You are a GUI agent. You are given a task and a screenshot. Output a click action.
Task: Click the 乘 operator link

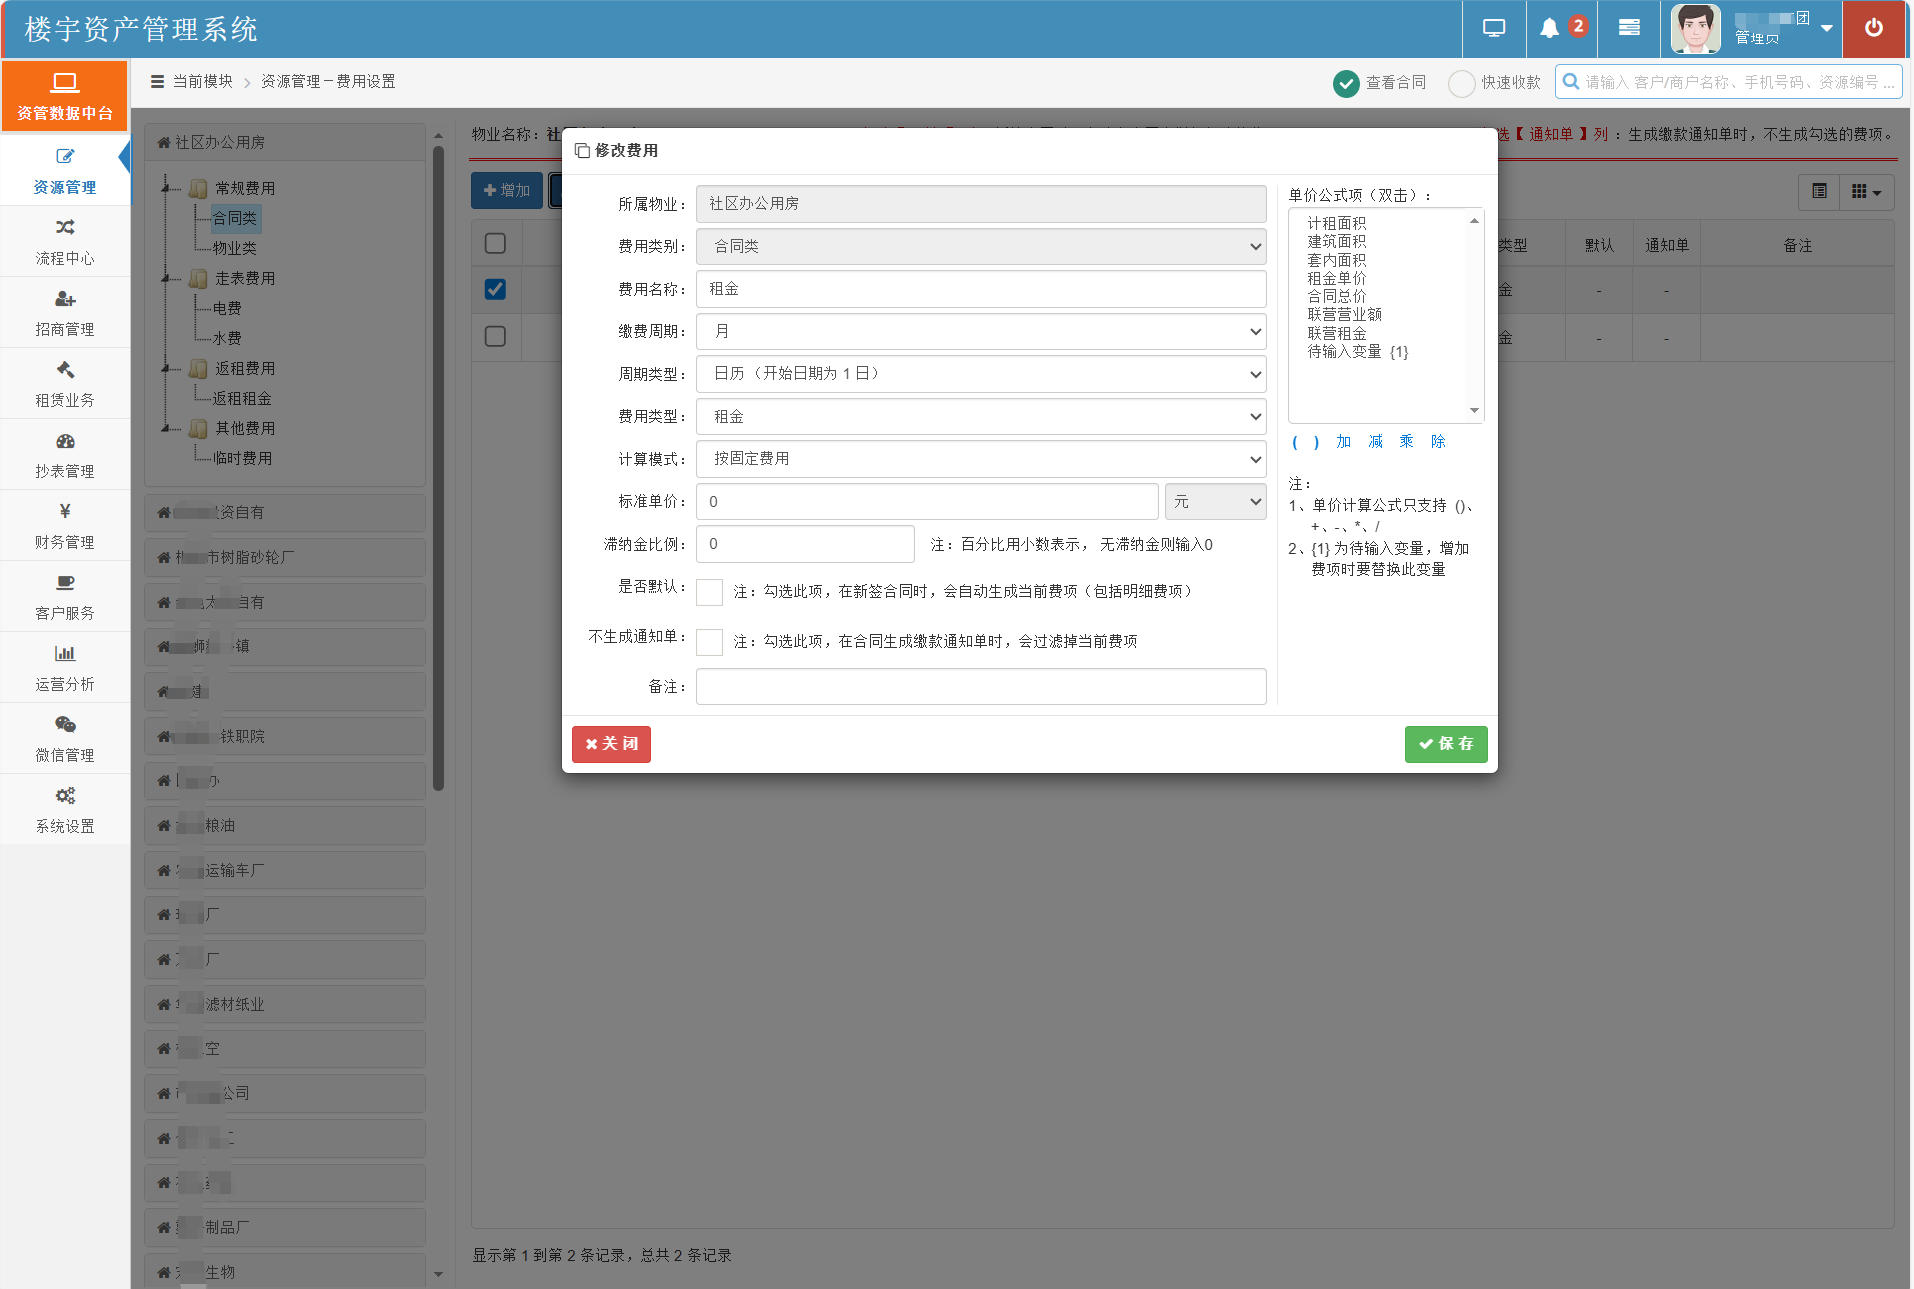click(1406, 441)
